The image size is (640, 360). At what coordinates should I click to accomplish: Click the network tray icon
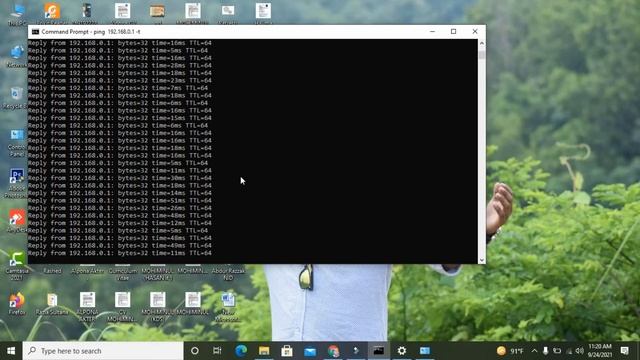(569, 351)
